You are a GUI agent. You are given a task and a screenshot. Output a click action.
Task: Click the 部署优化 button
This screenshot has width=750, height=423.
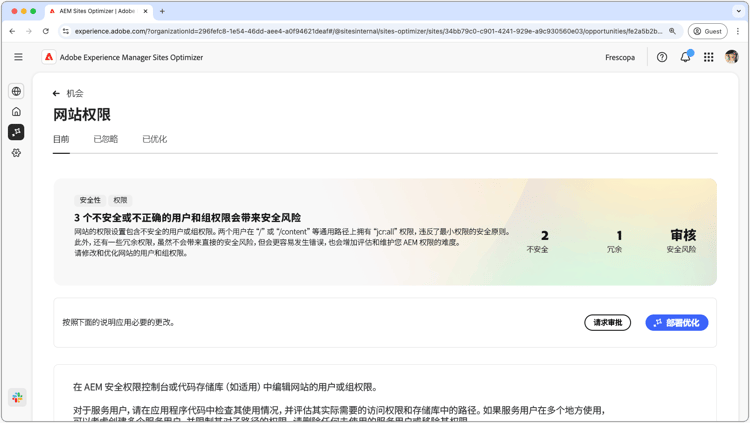tap(677, 323)
